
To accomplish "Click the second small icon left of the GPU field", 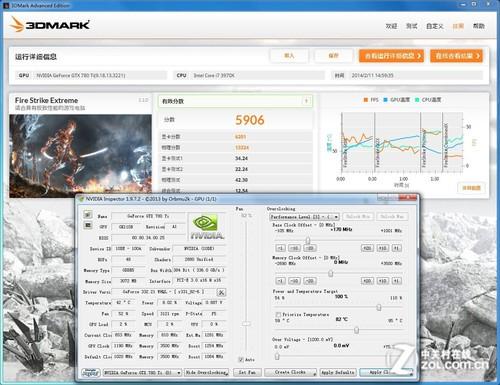I will (x=87, y=226).
